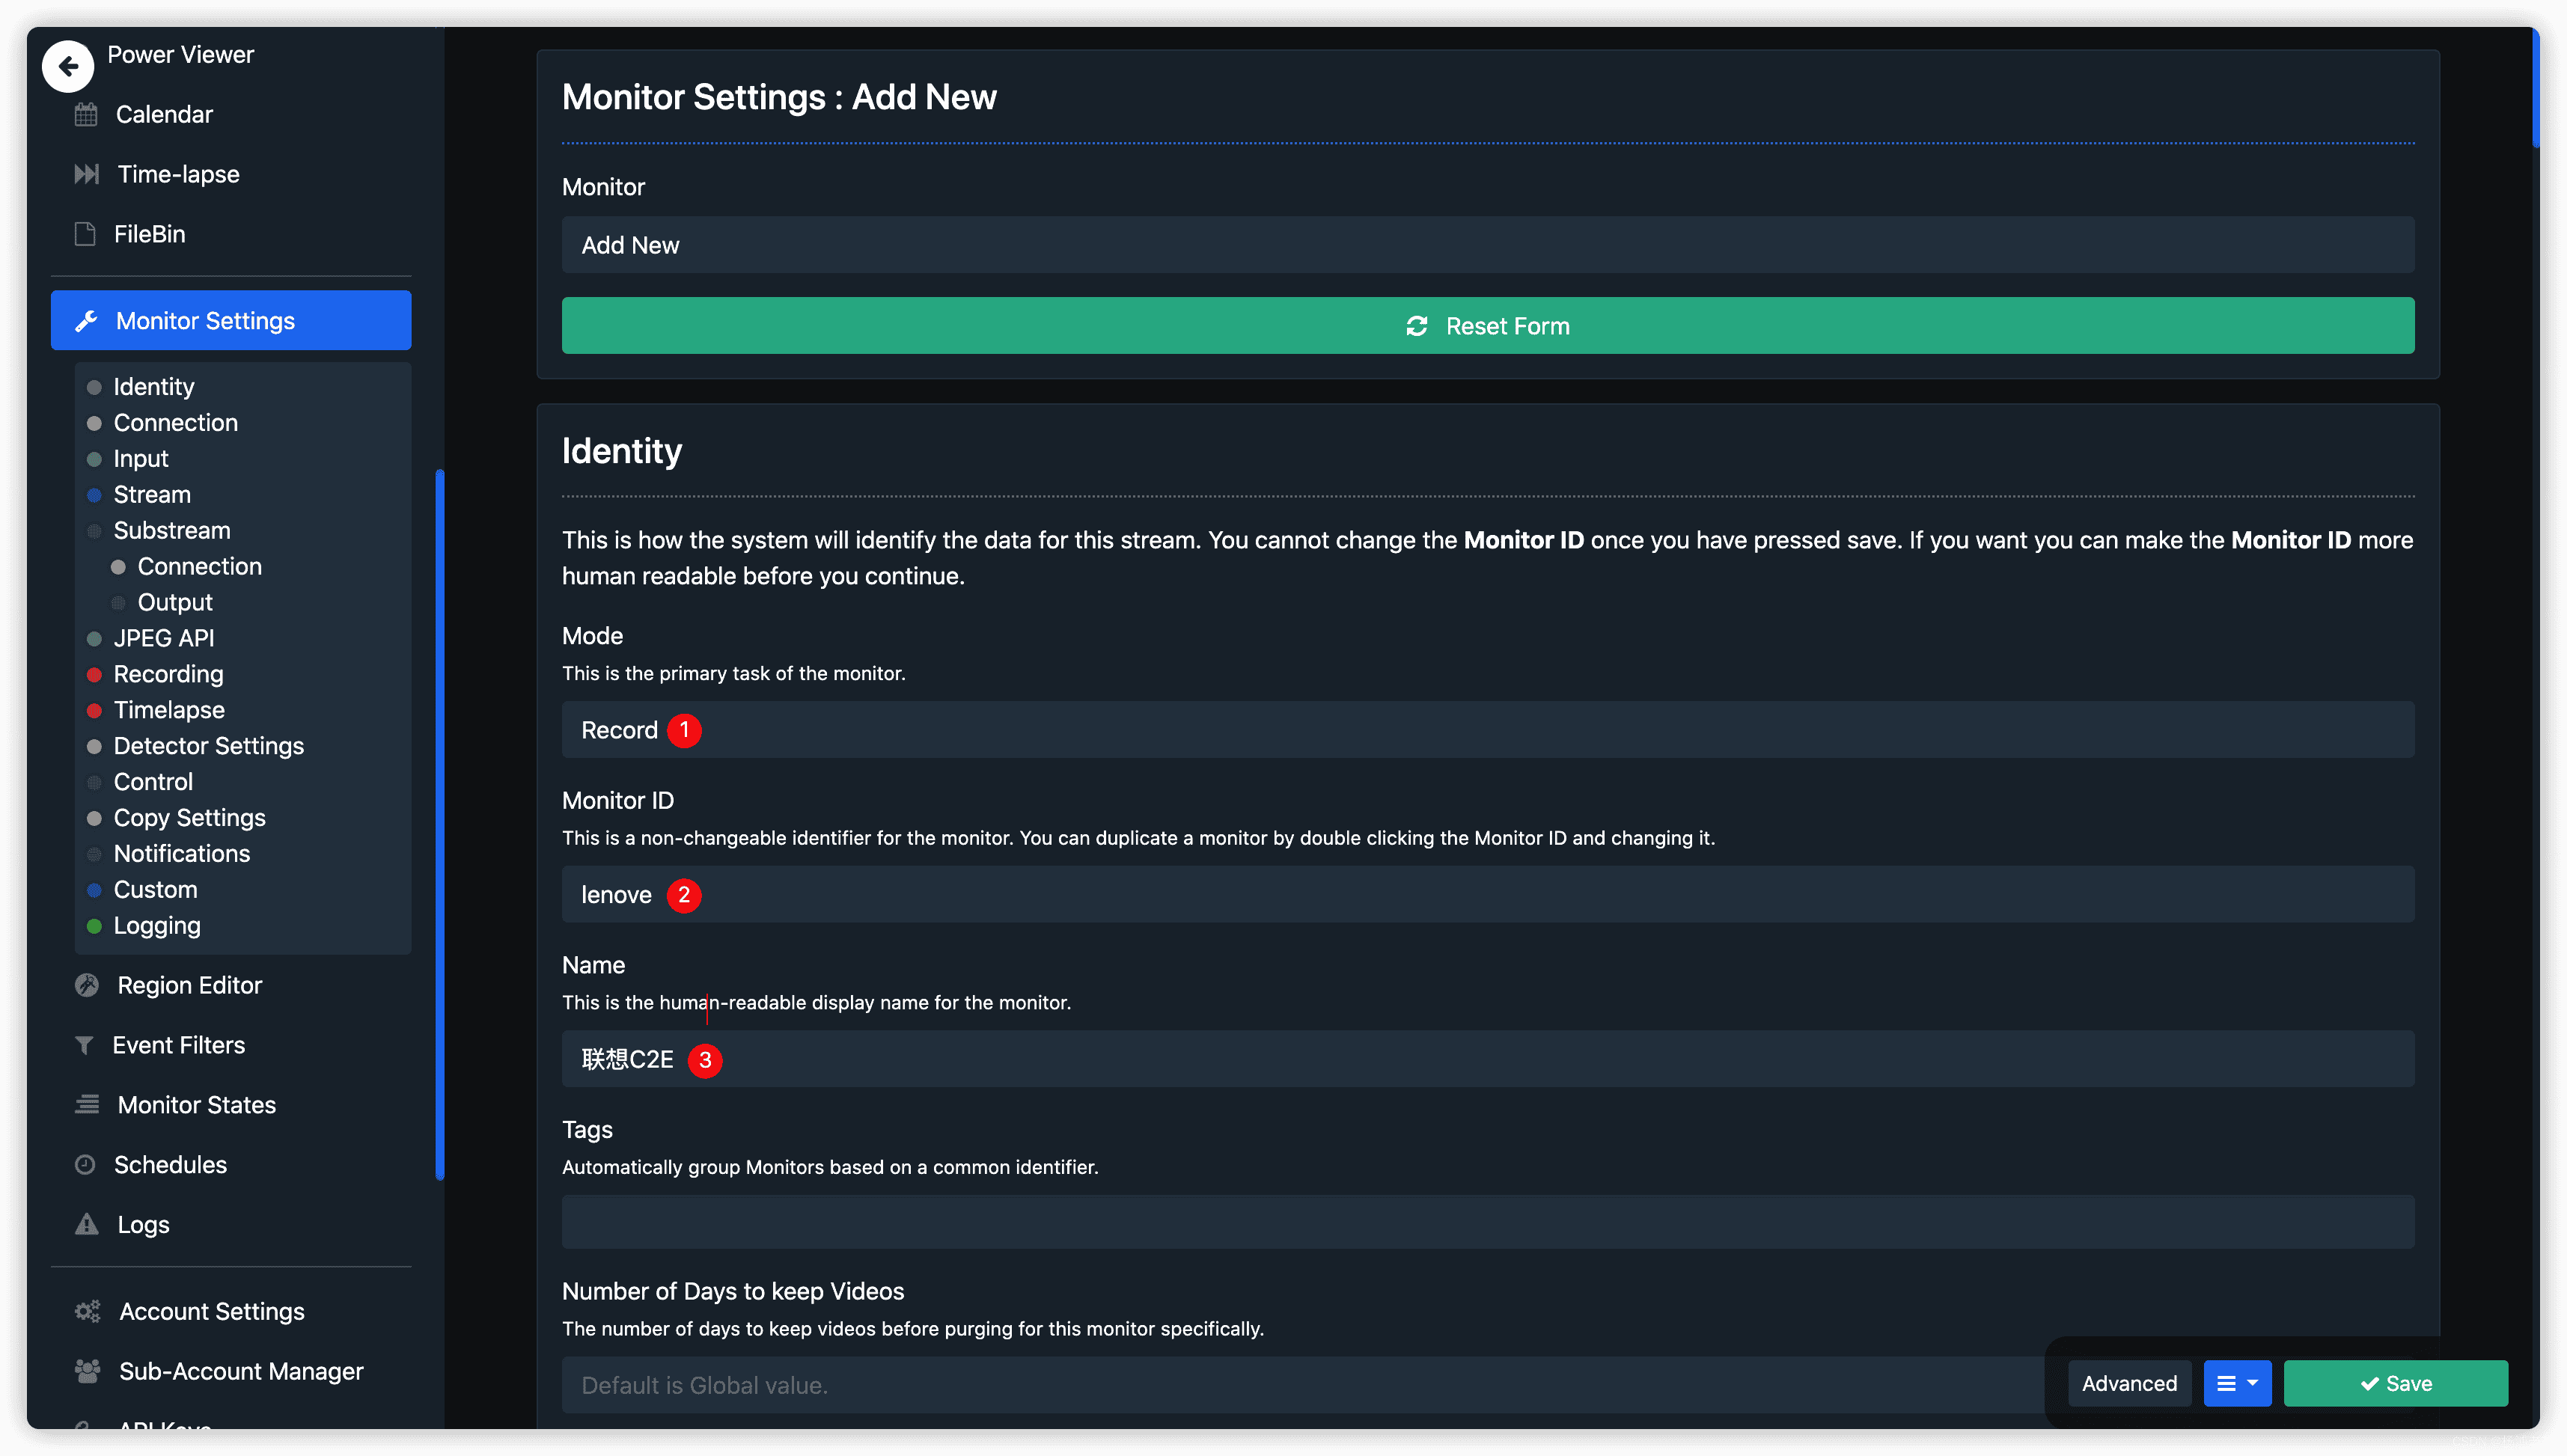This screenshot has width=2567, height=1456.
Task: Click the Tags input field
Action: (x=1487, y=1222)
